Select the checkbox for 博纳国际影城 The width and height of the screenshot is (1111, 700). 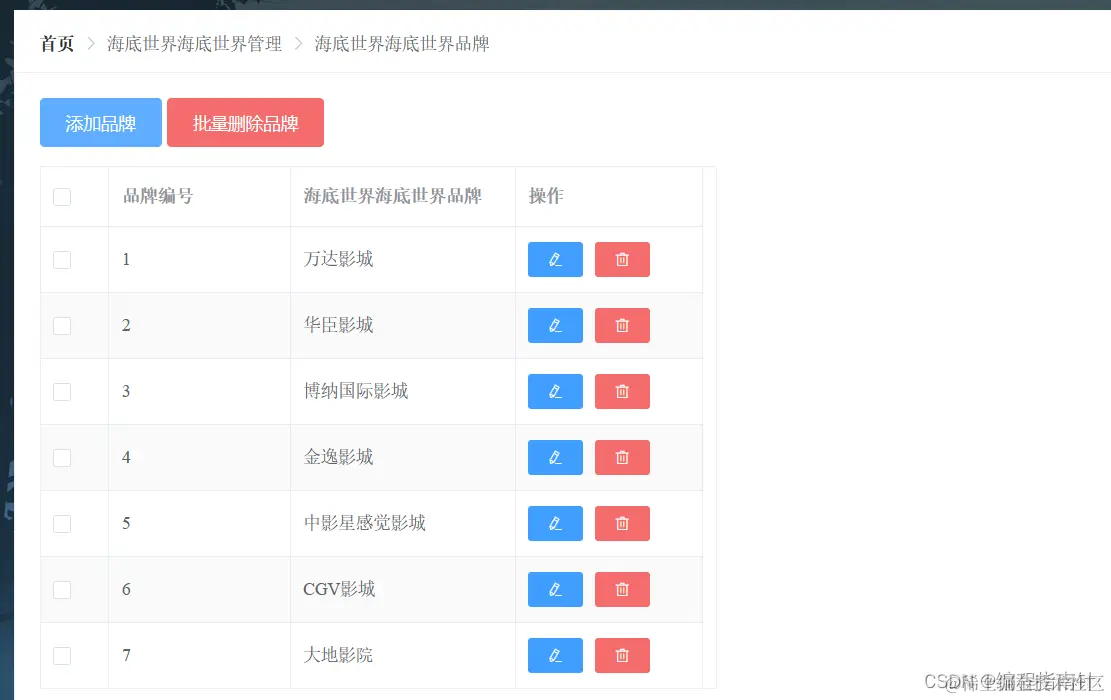coord(62,391)
